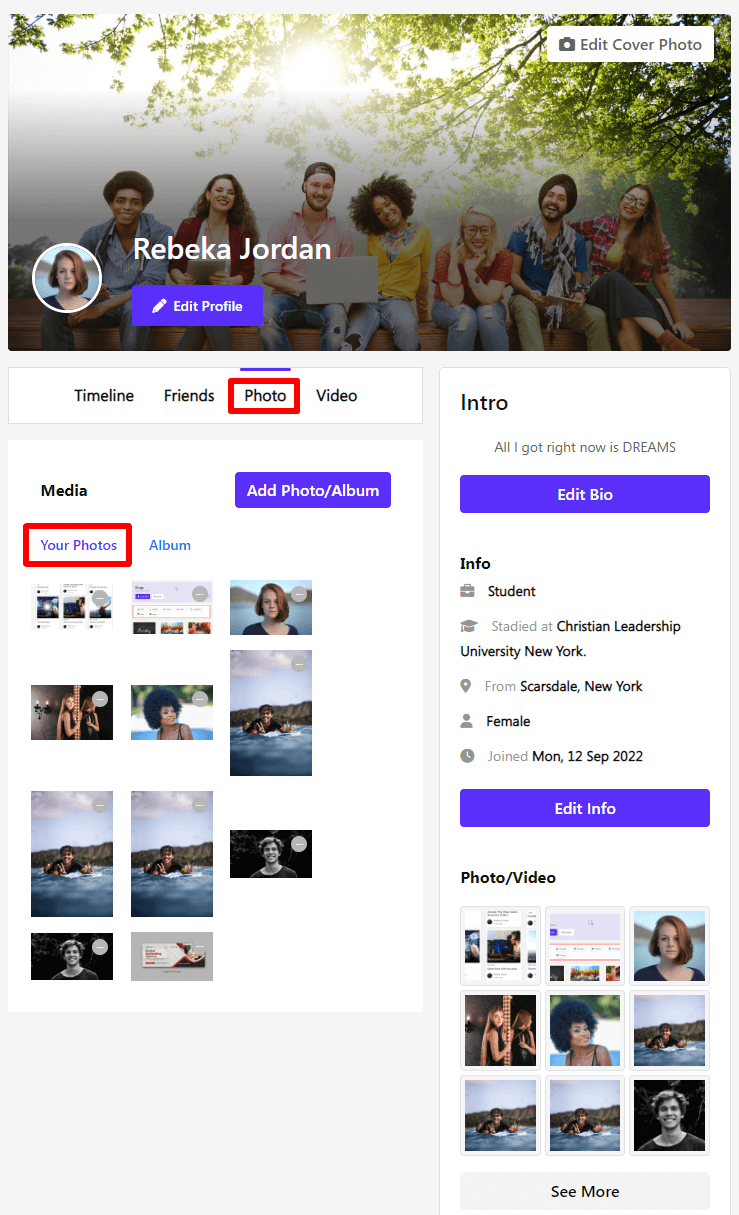Viewport: 739px width, 1215px height.
Task: Open the Album tab in Media
Action: click(x=169, y=545)
